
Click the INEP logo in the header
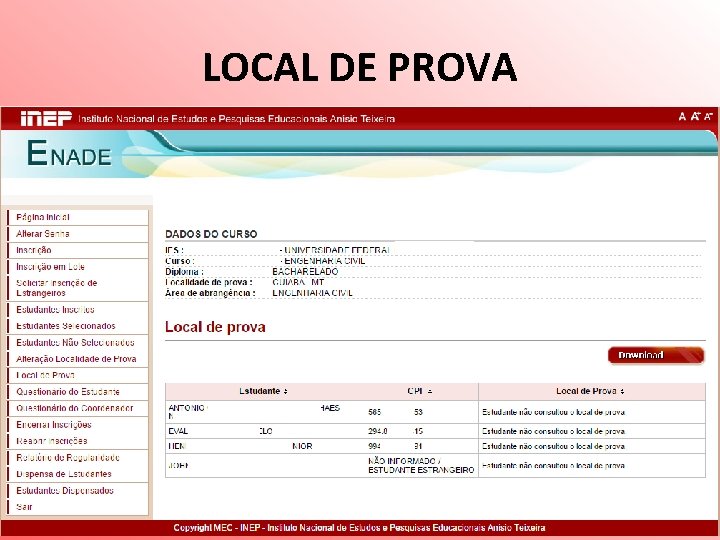(x=46, y=118)
